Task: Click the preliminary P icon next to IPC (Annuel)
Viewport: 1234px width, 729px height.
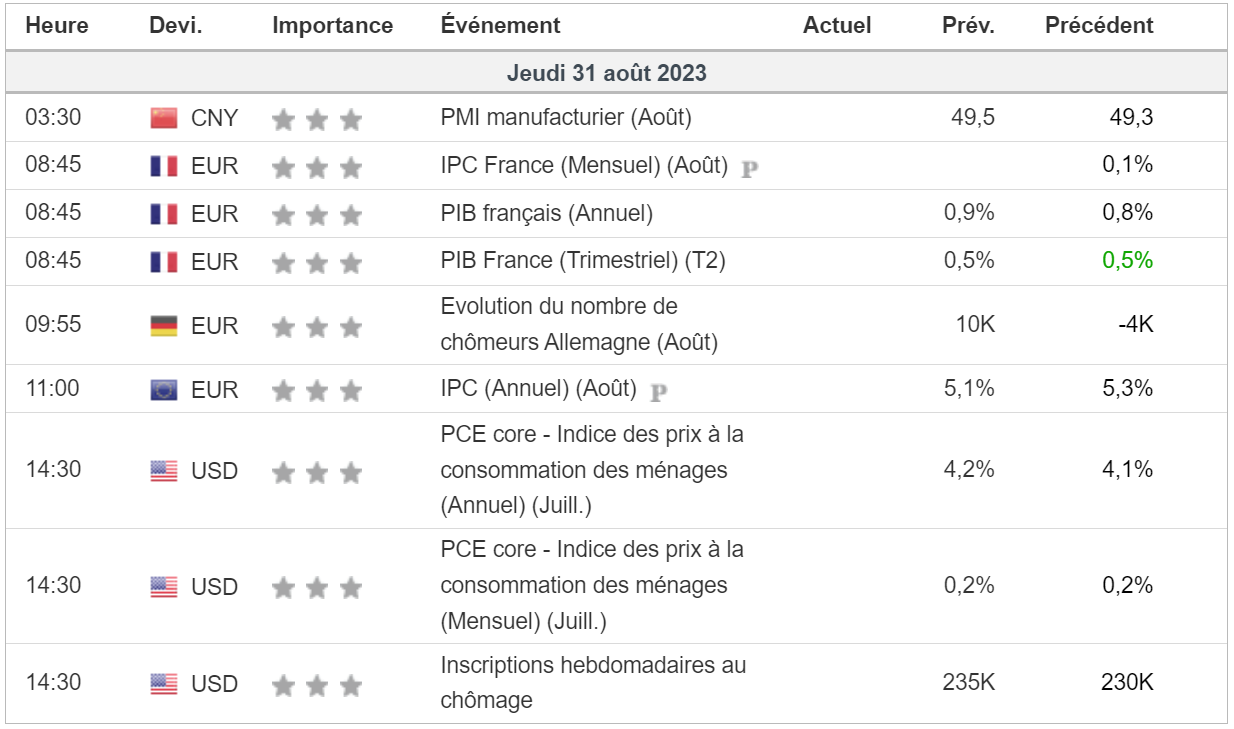Action: 658,391
